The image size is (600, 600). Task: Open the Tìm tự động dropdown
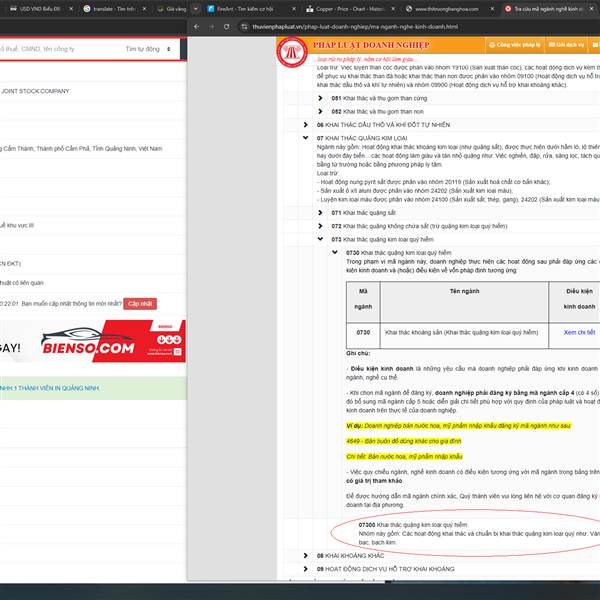148,49
